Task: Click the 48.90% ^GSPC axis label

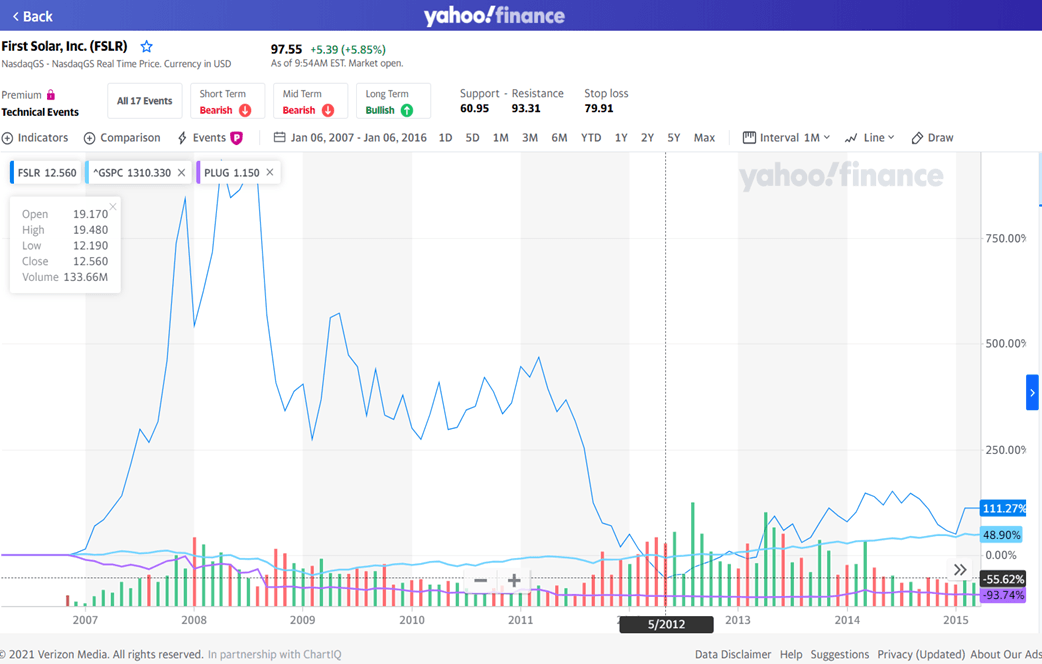Action: coord(1001,535)
